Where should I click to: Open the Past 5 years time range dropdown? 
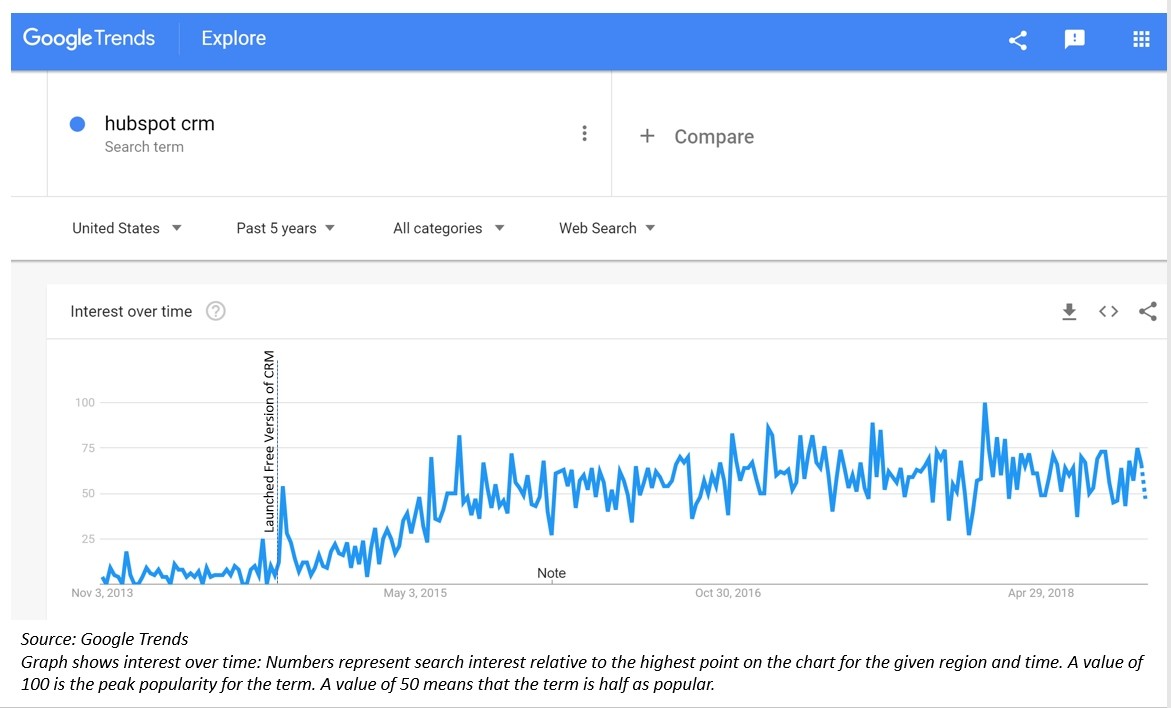pos(285,228)
